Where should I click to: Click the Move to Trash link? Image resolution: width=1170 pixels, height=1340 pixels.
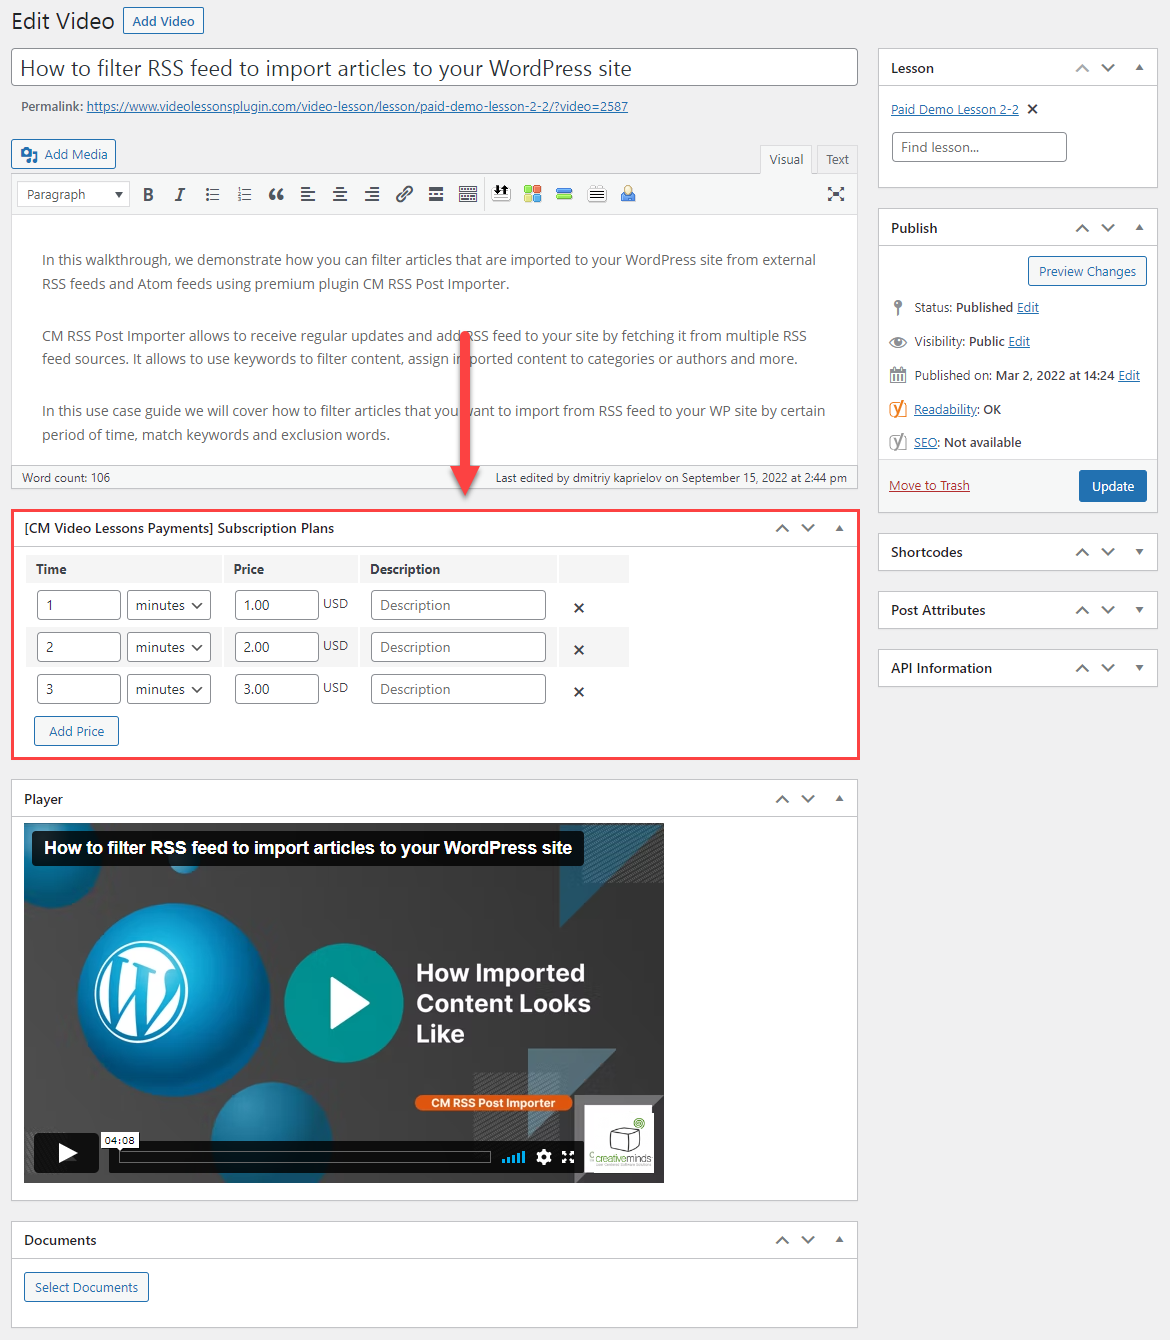[x=929, y=486]
